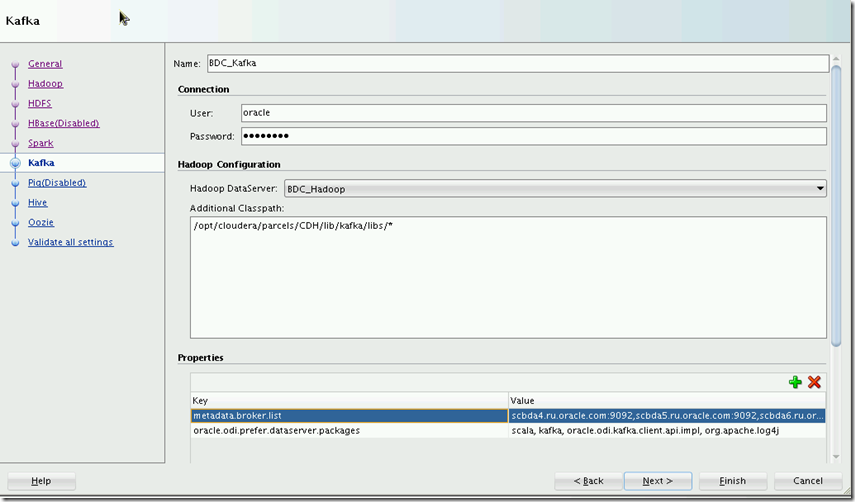Focus the User text field
Viewport: 855px width, 502px height.
click(533, 113)
